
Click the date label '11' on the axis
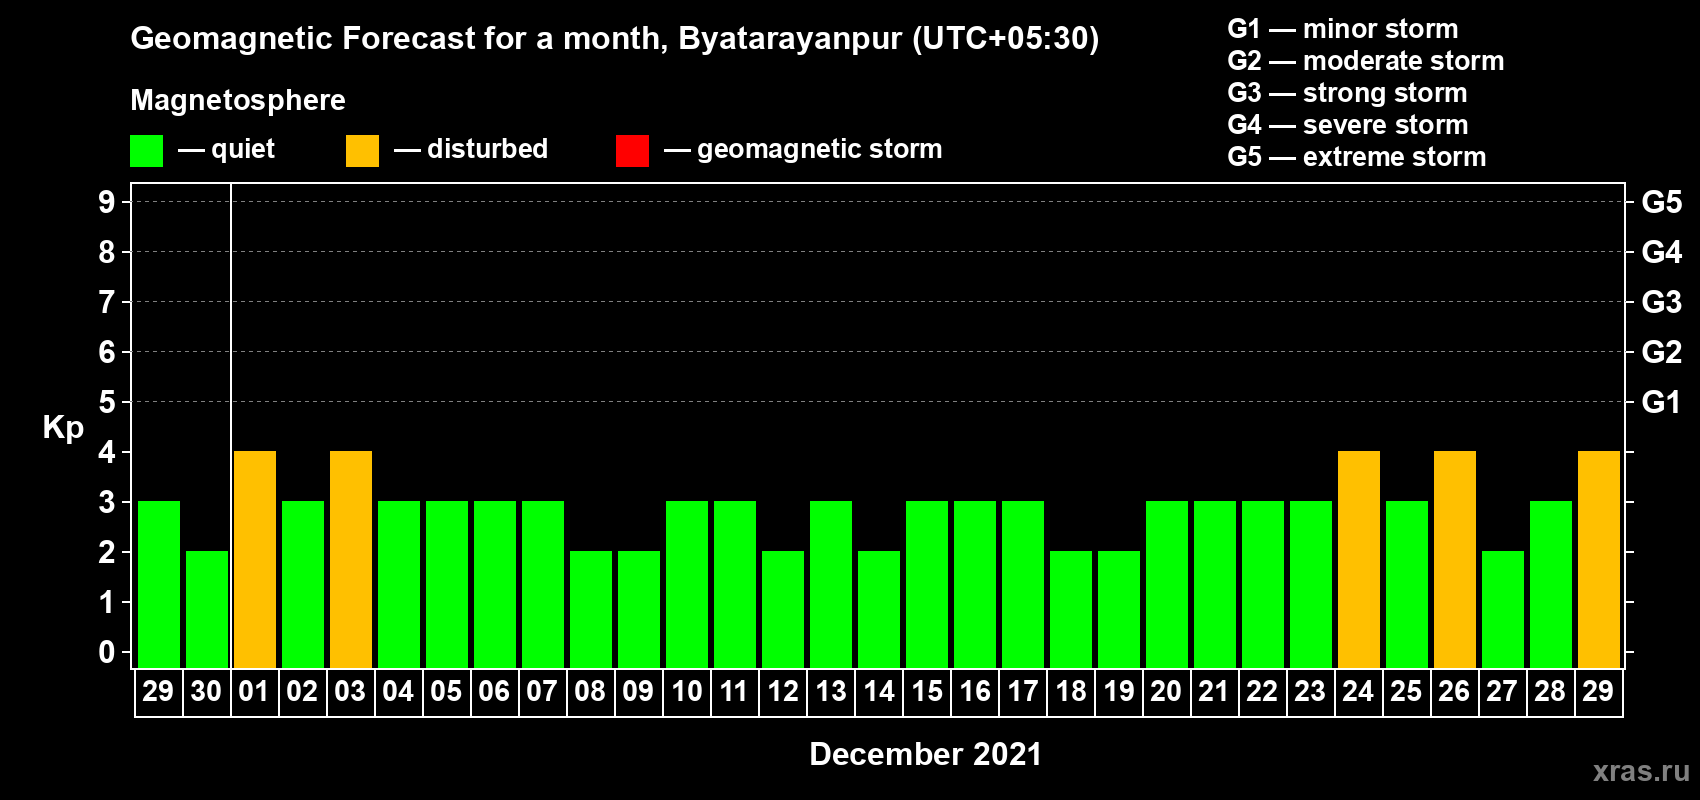tap(734, 691)
